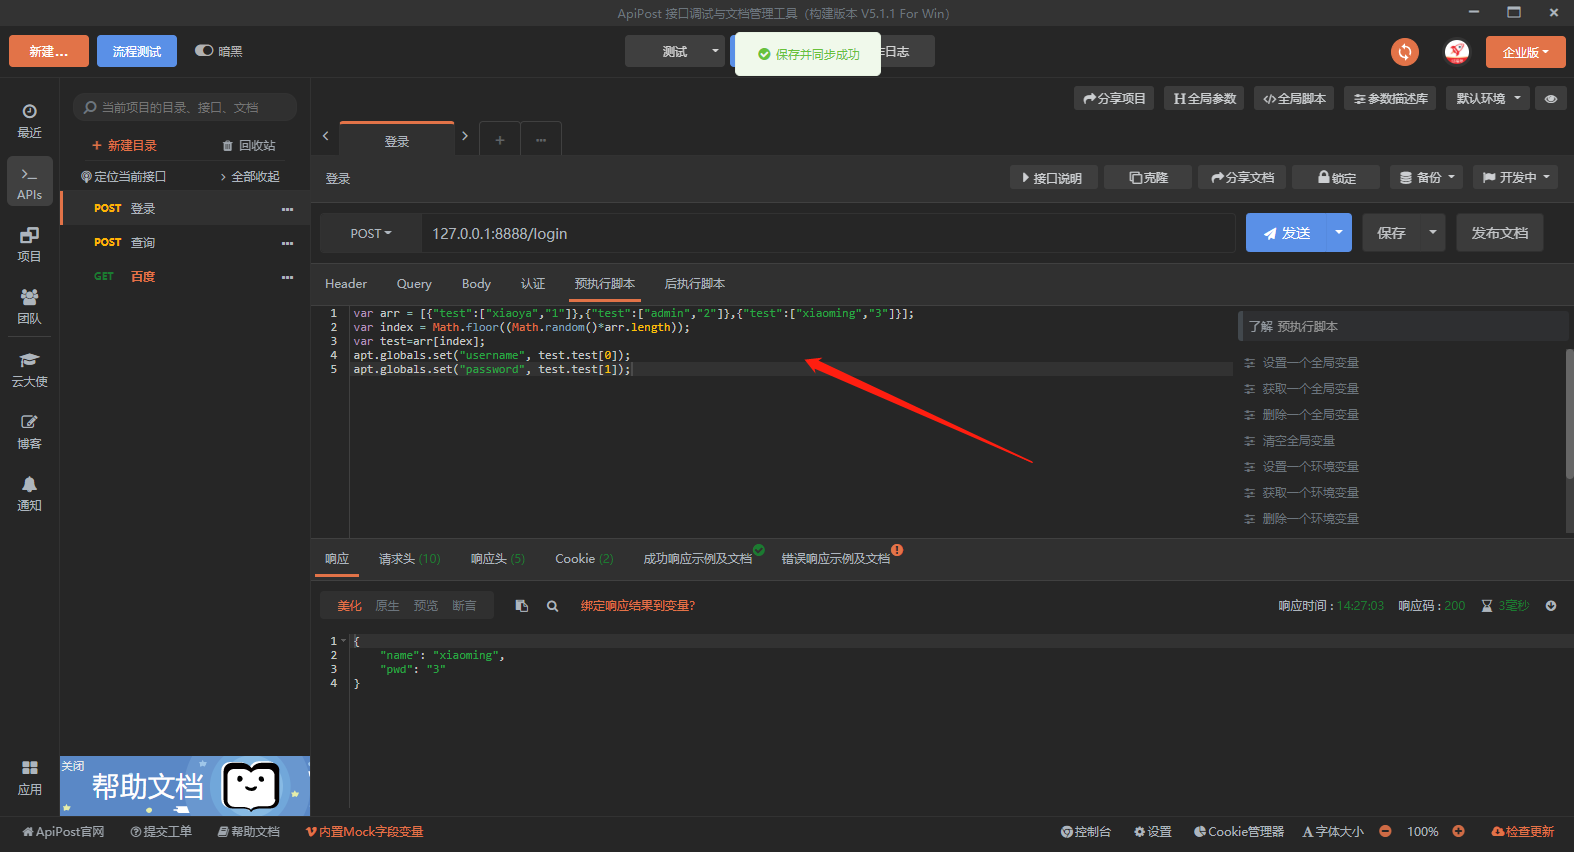The image size is (1574, 852).
Task: Open 设置 settings from status bar
Action: [x=1152, y=832]
